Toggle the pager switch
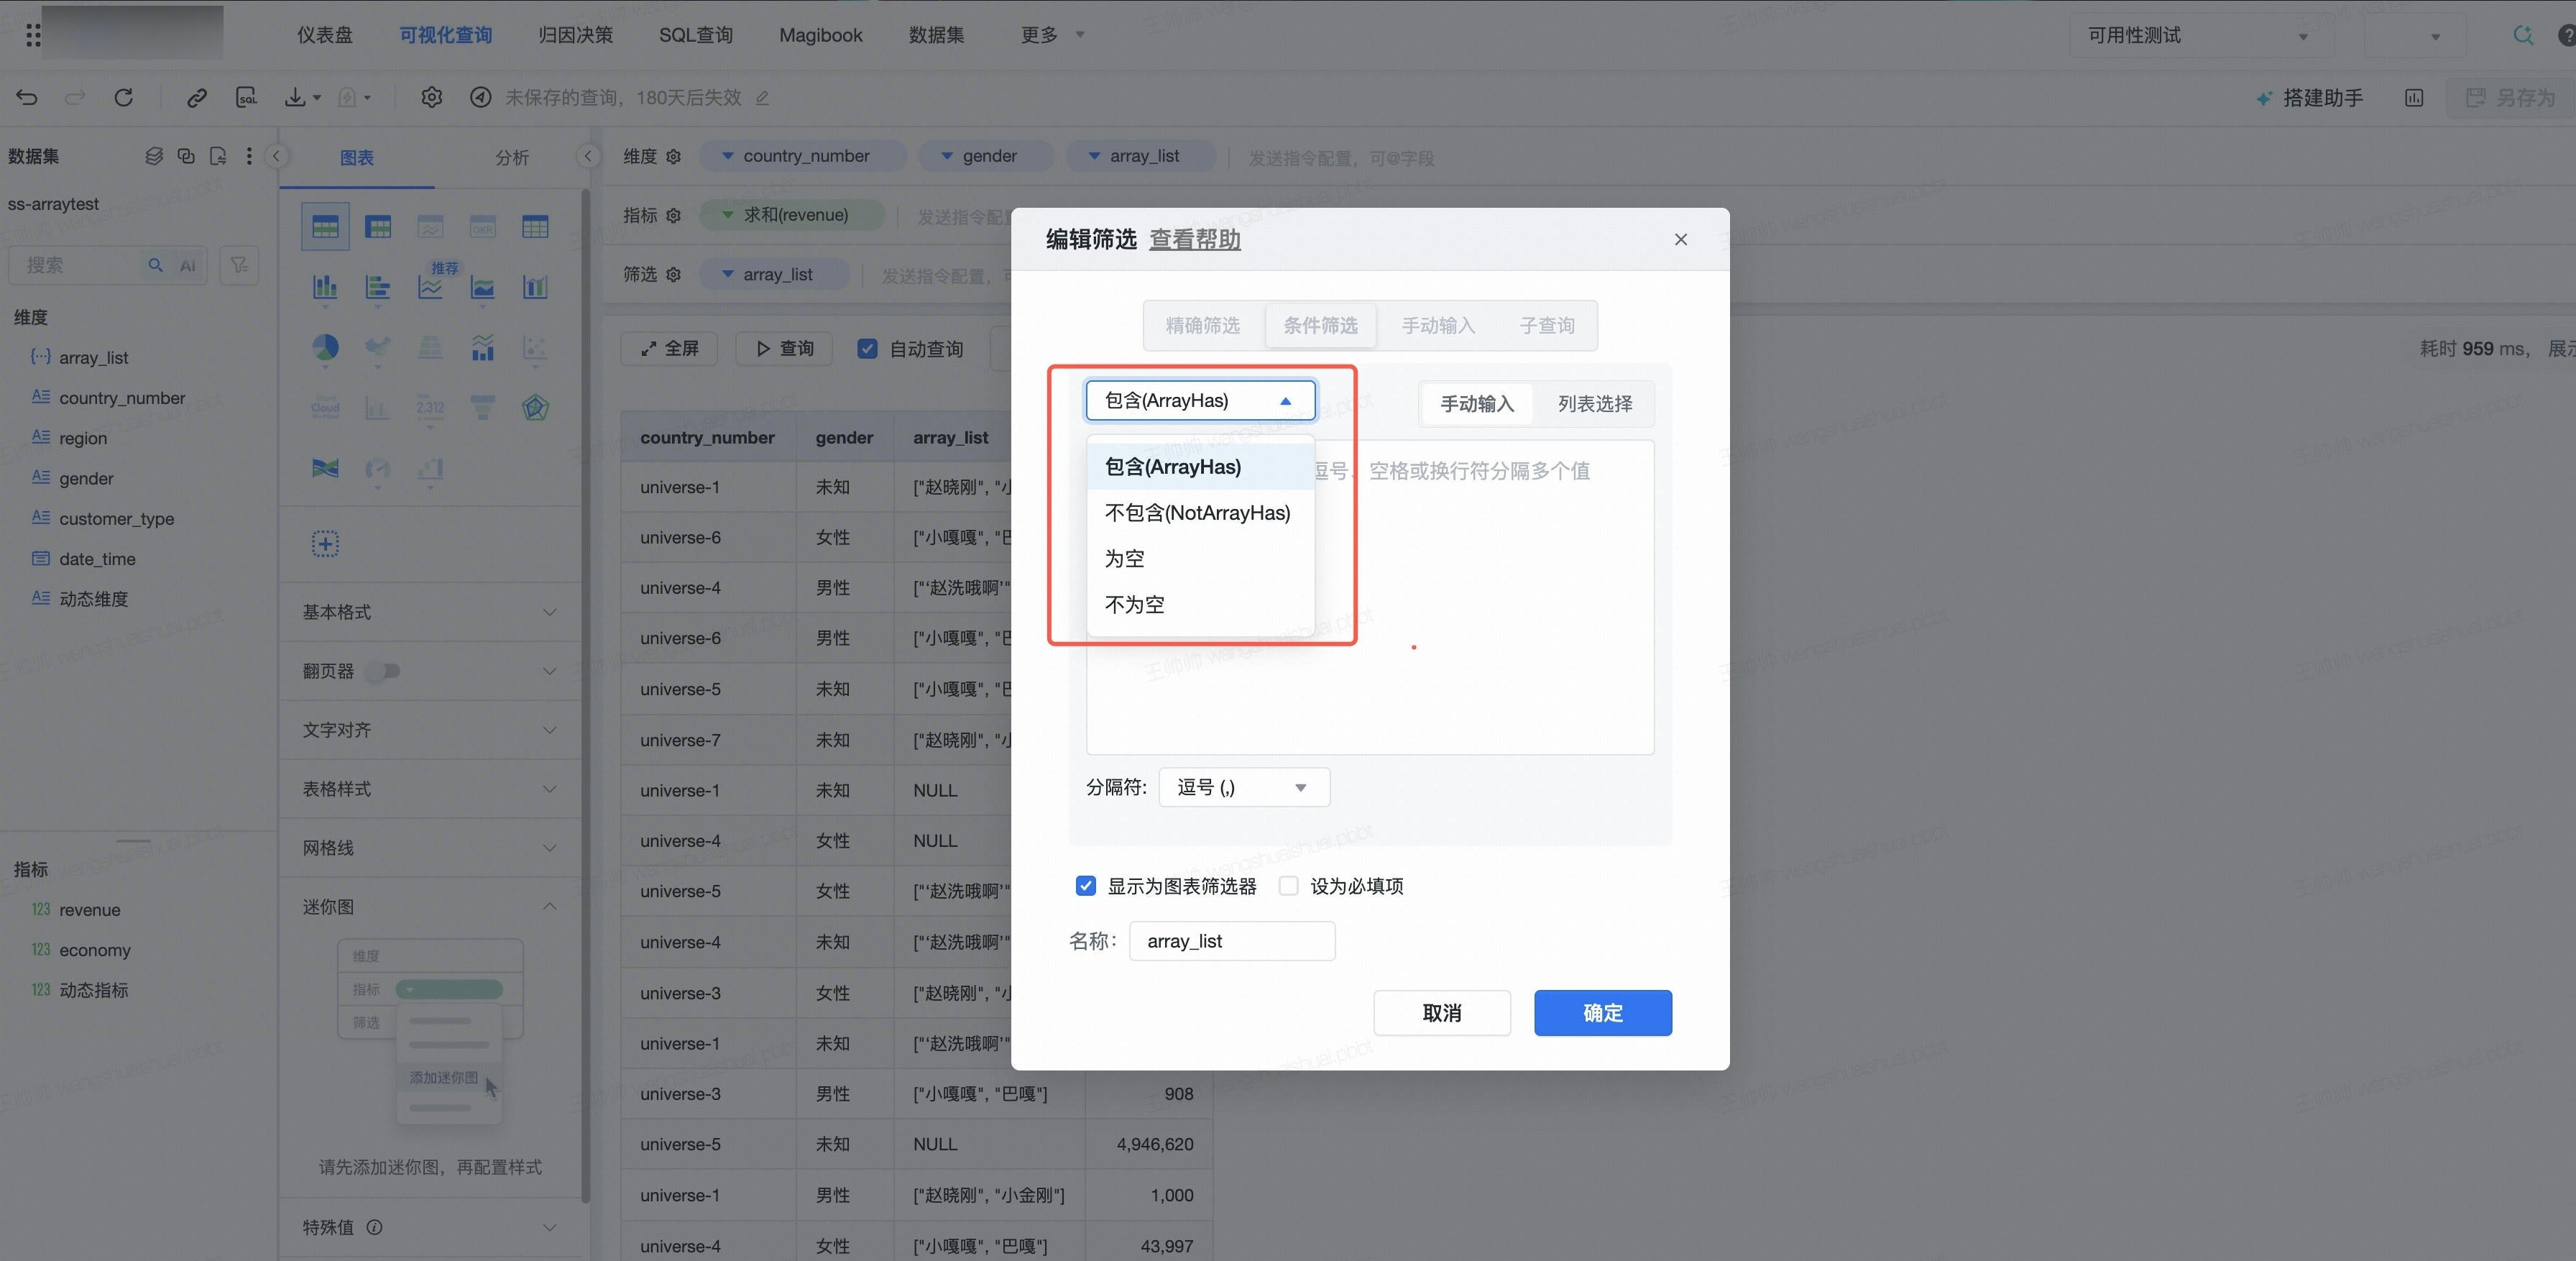This screenshot has width=2576, height=1261. coord(382,671)
